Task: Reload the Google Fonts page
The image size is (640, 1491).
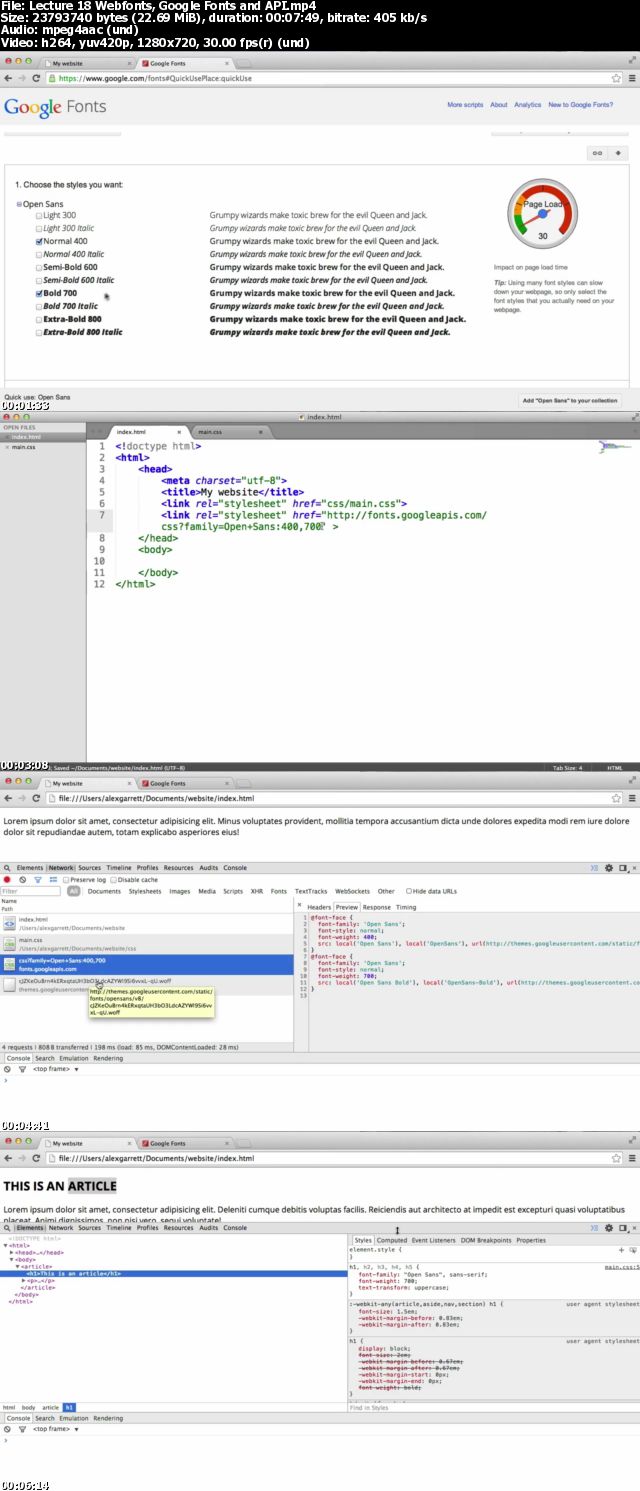Action: (x=37, y=78)
